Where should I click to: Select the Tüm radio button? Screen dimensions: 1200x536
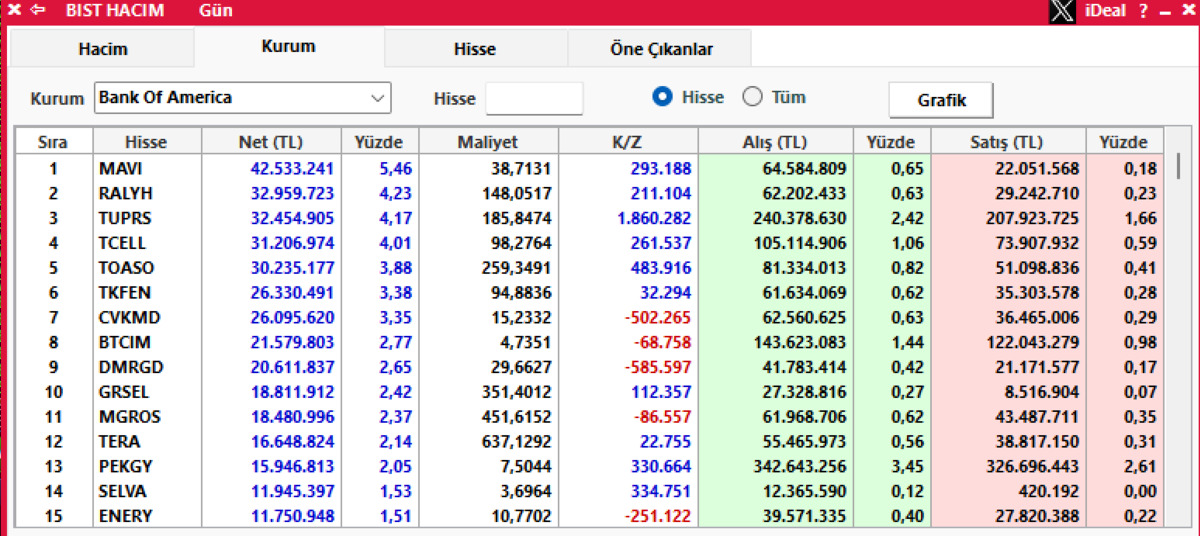752,97
